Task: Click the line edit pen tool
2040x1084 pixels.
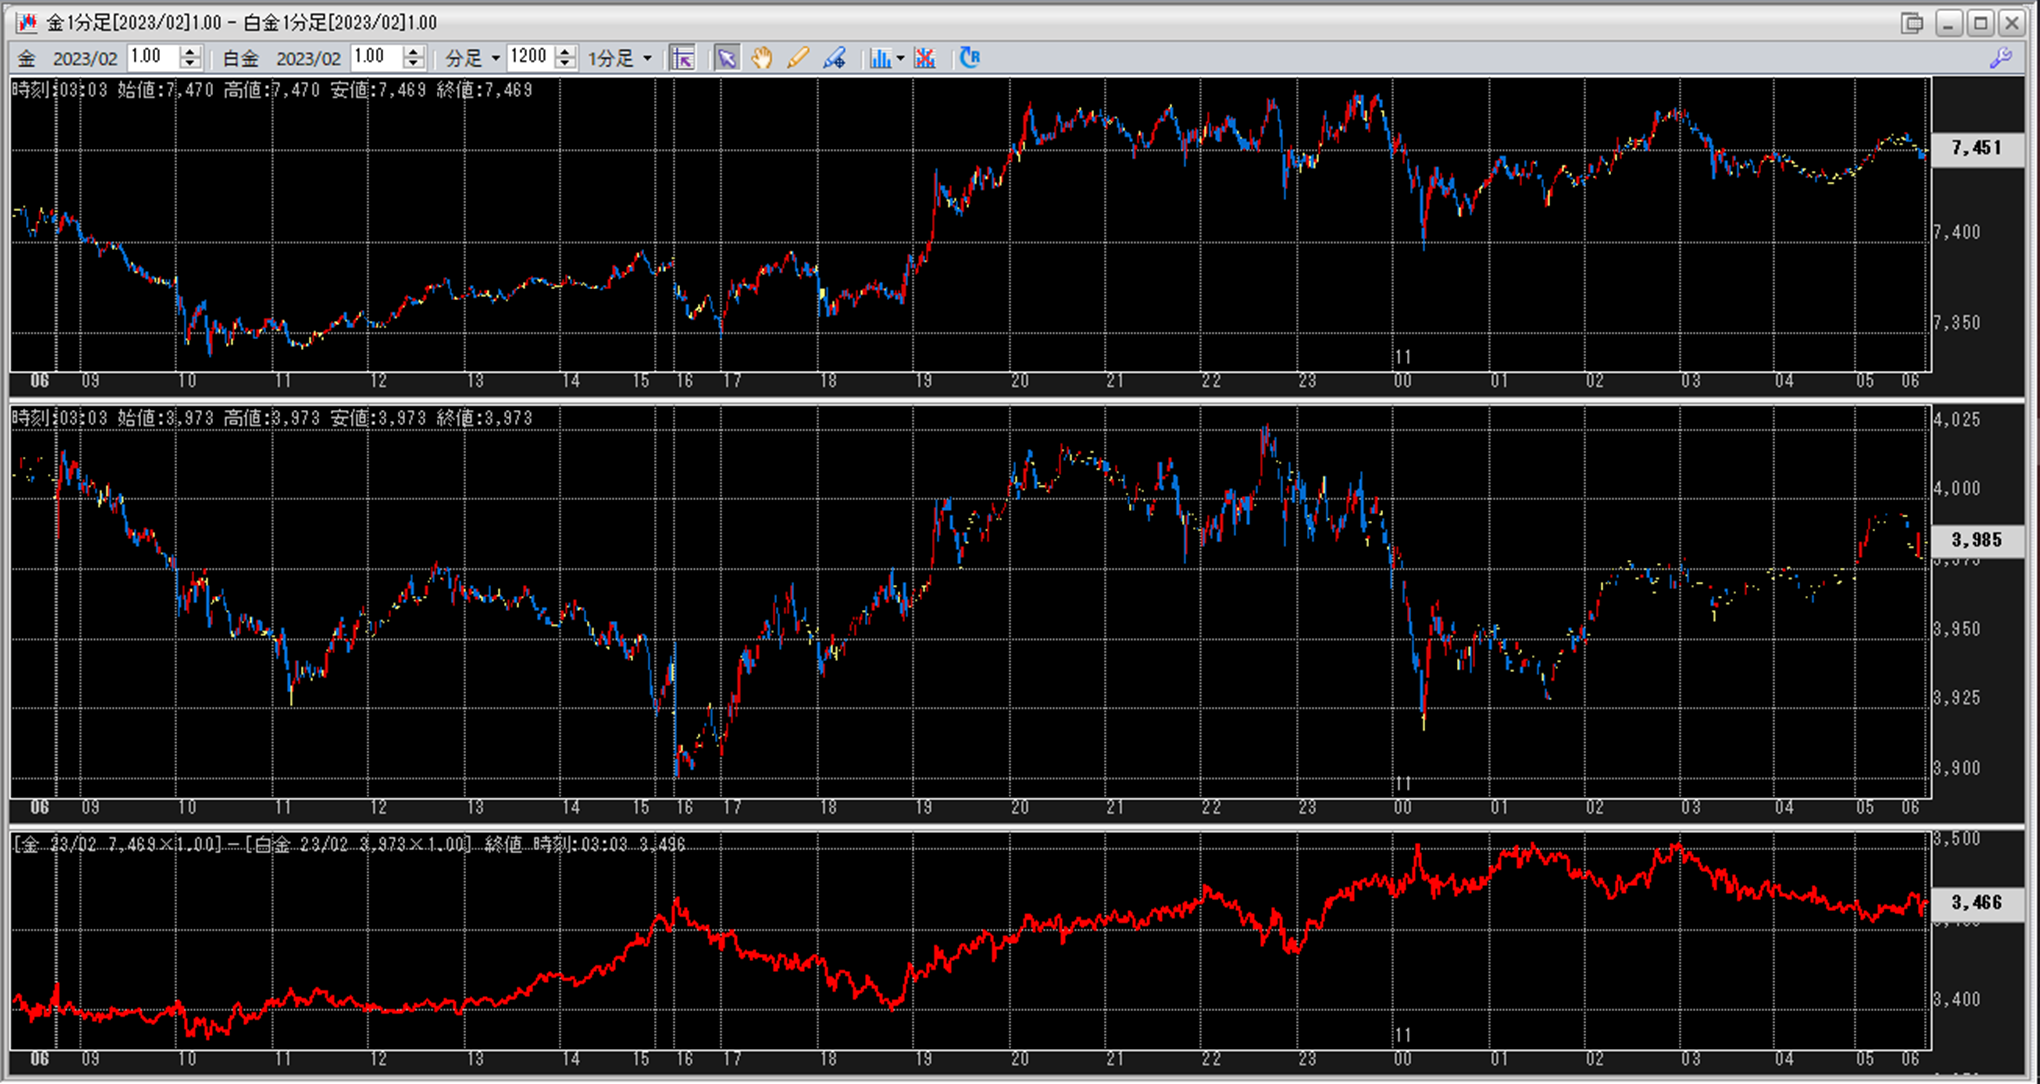Action: (x=834, y=58)
